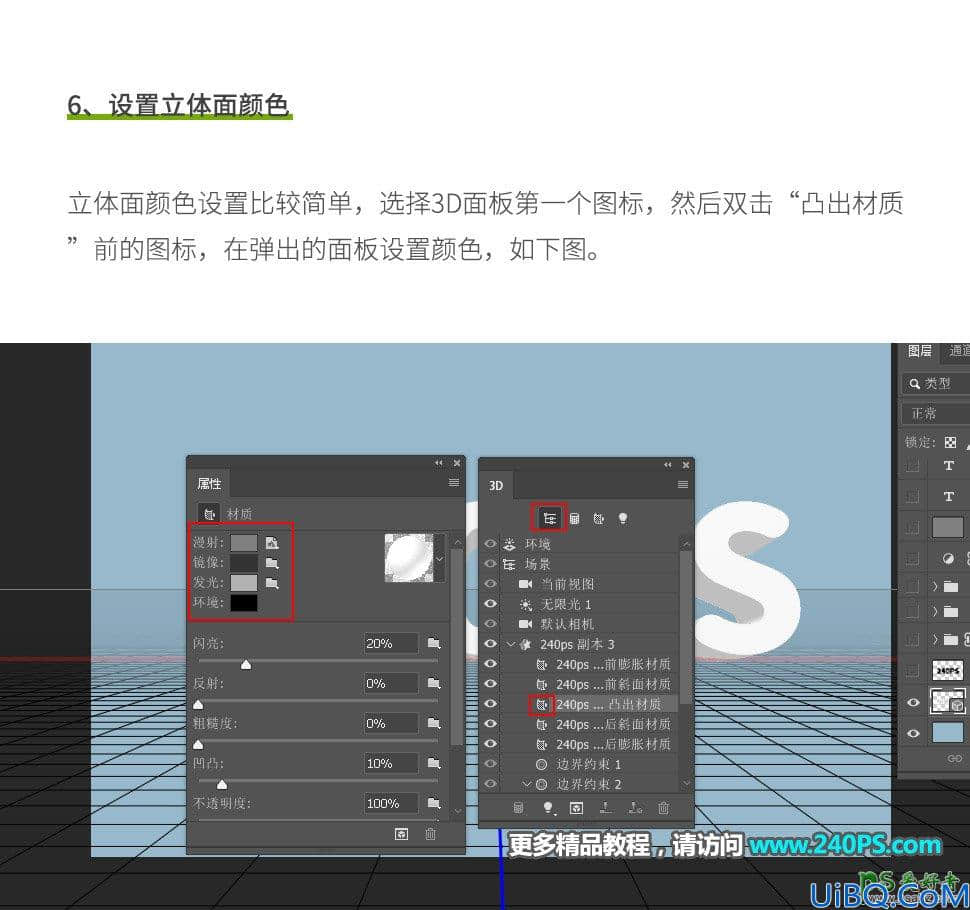The image size is (970, 910).
Task: Hide the 3D layer in Layers panel
Action: (x=914, y=703)
